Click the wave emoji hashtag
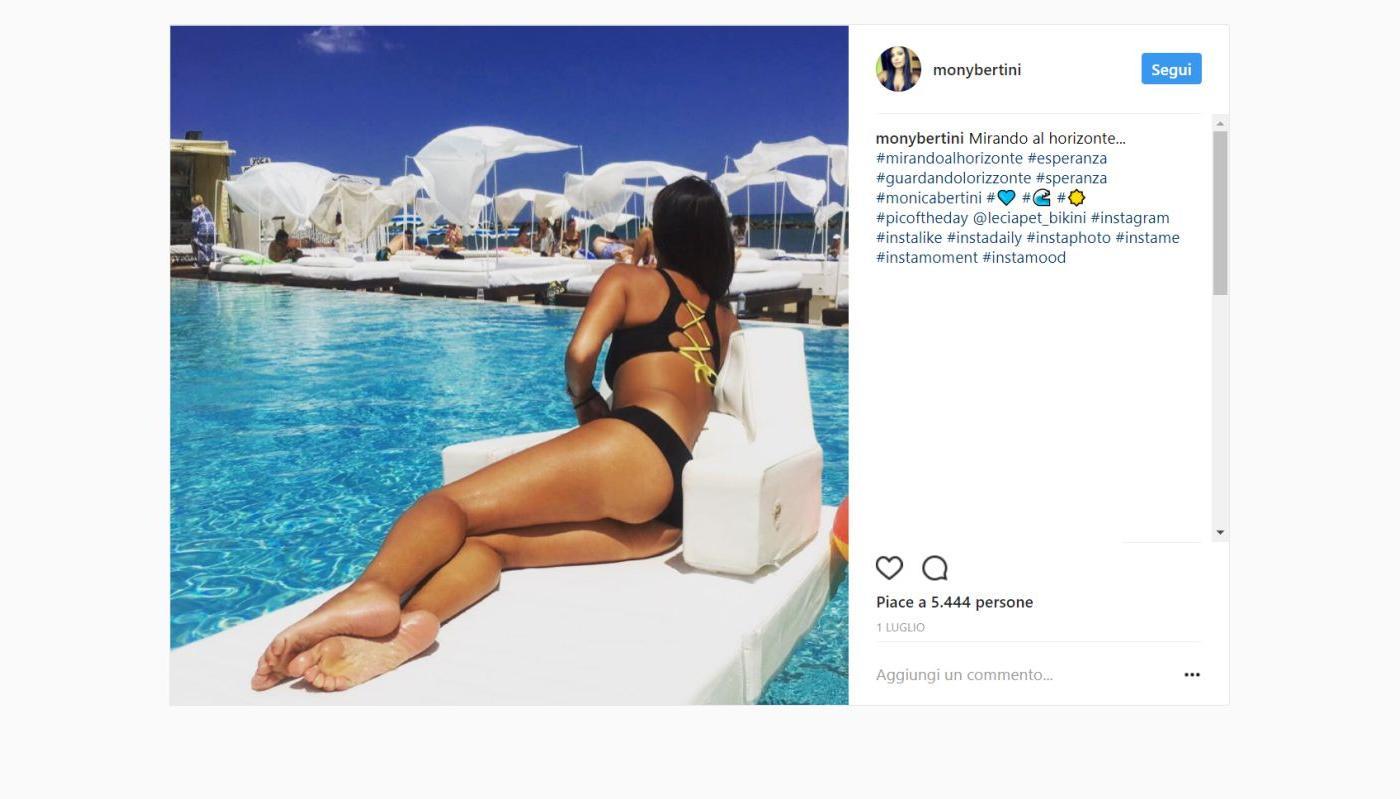Screen dimensions: 1400x799 (1036, 198)
